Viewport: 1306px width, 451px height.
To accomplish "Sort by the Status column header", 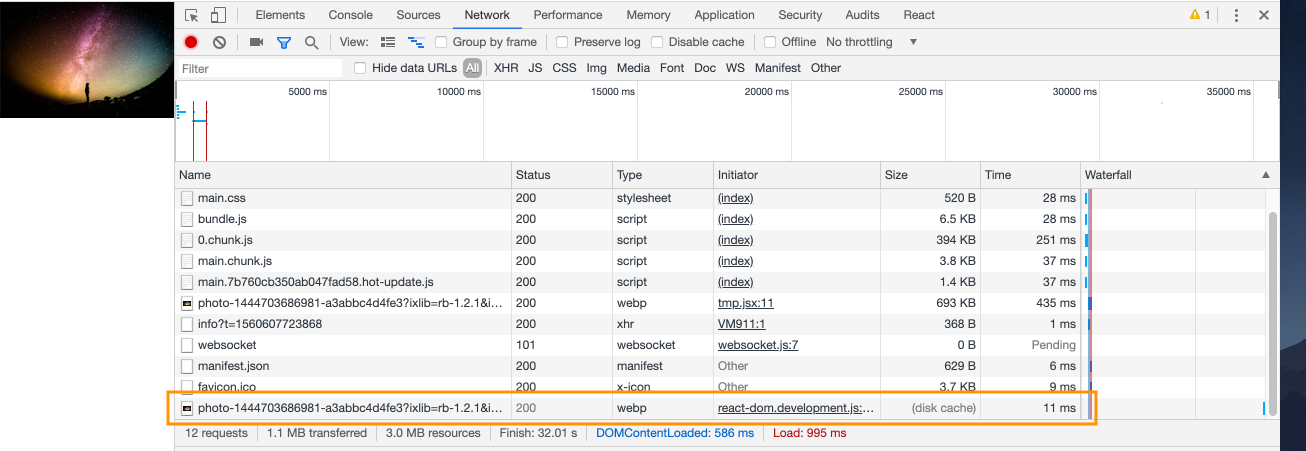I will [562, 175].
